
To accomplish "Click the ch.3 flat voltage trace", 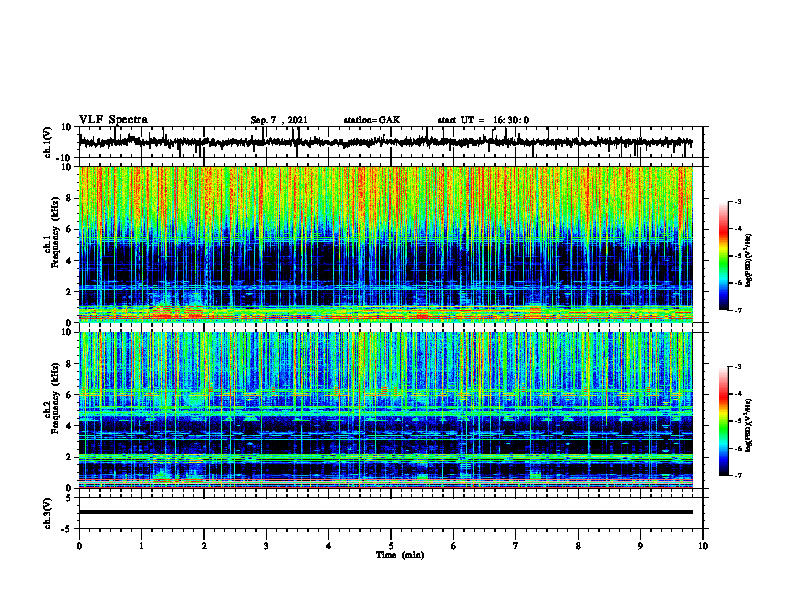I will (385, 512).
